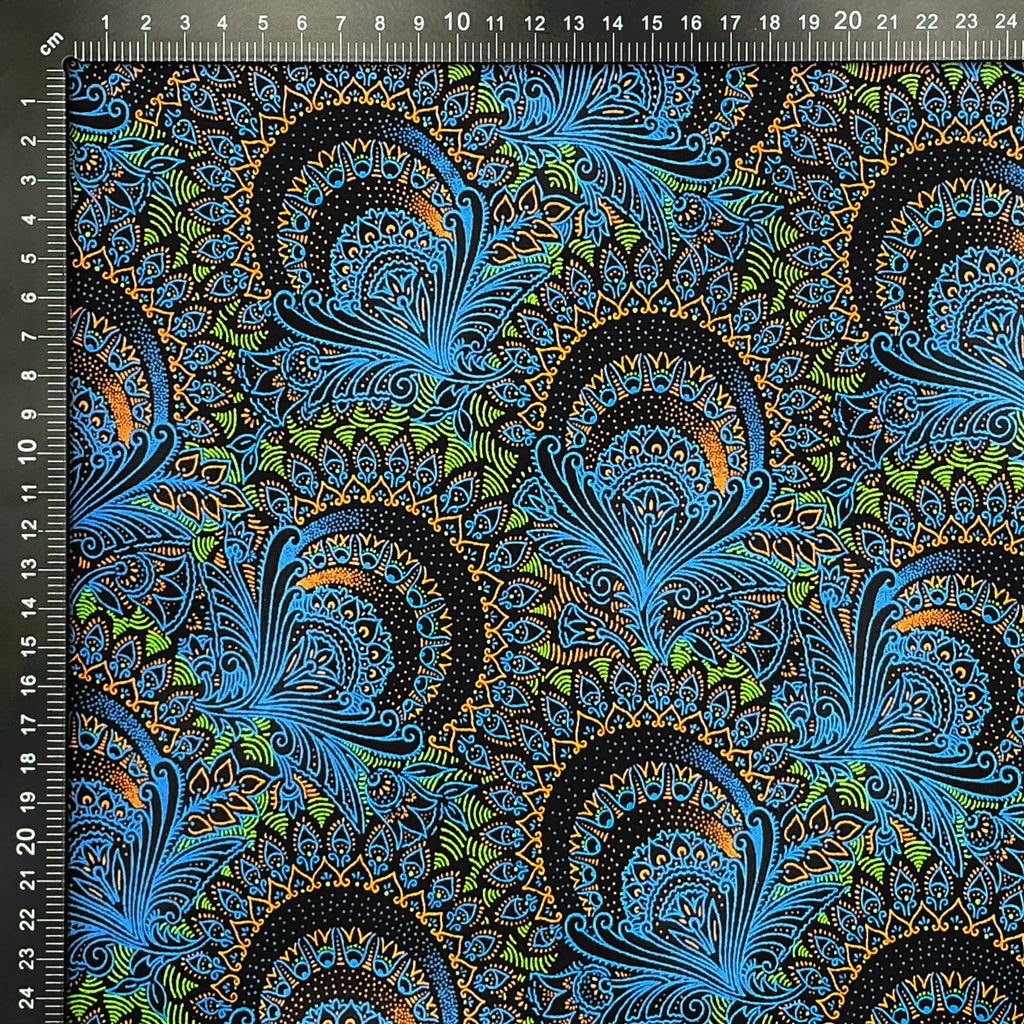Click number 13 on the vertical ruler

pos(29,569)
